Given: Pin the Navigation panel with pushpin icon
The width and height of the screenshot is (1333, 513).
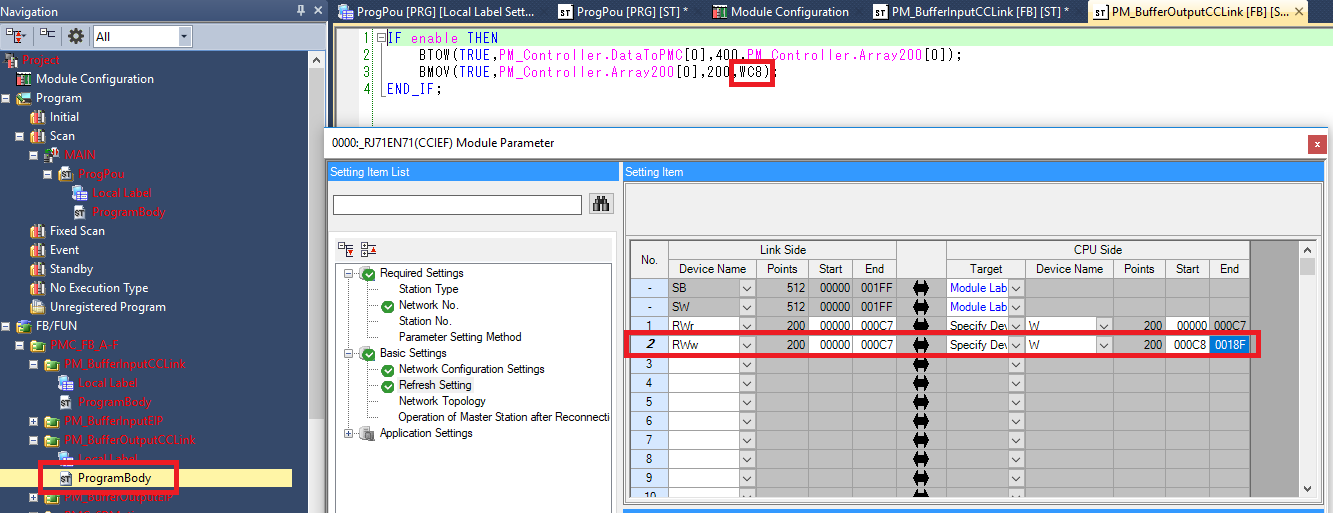Looking at the screenshot, I should pyautogui.click(x=301, y=11).
